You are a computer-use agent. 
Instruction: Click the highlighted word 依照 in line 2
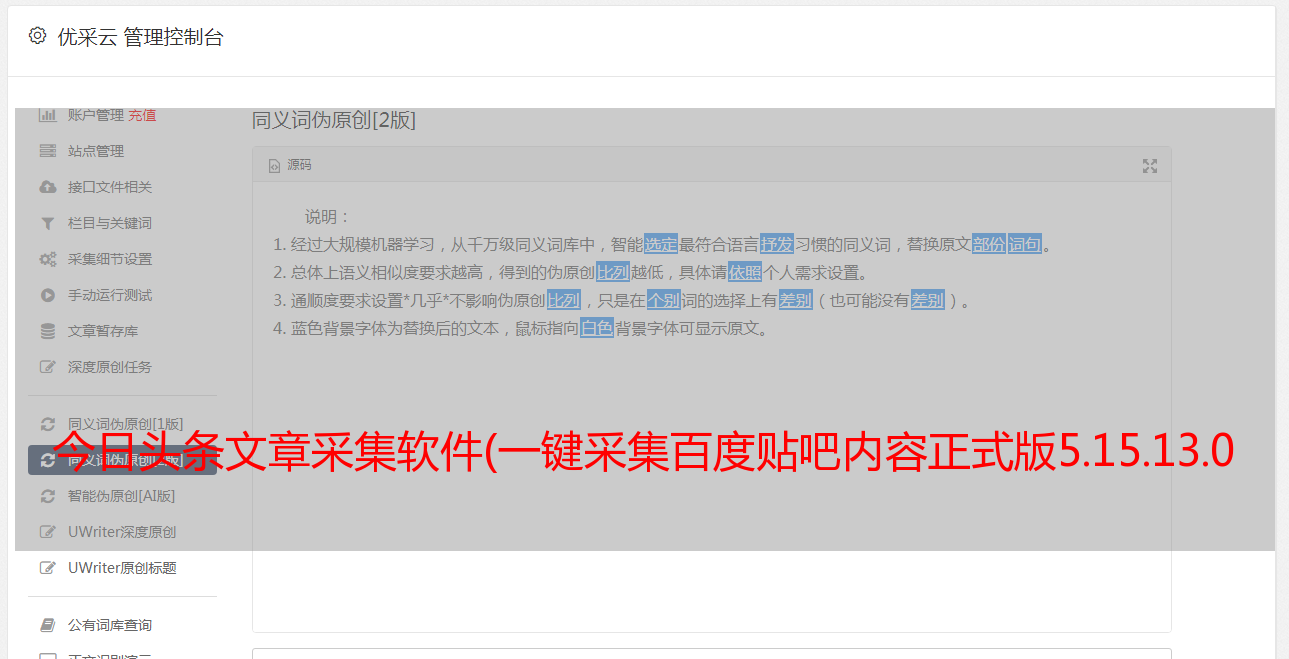coord(745,272)
